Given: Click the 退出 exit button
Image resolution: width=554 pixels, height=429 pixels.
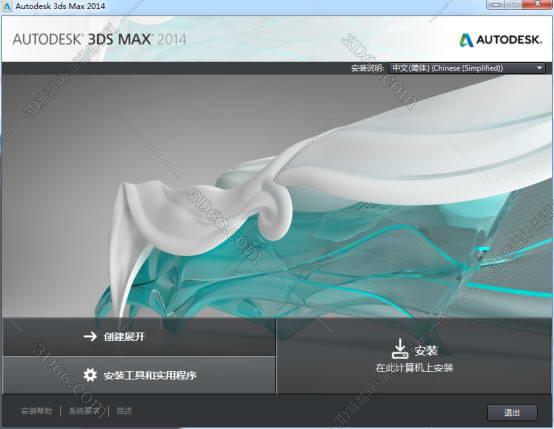Looking at the screenshot, I should 512,412.
